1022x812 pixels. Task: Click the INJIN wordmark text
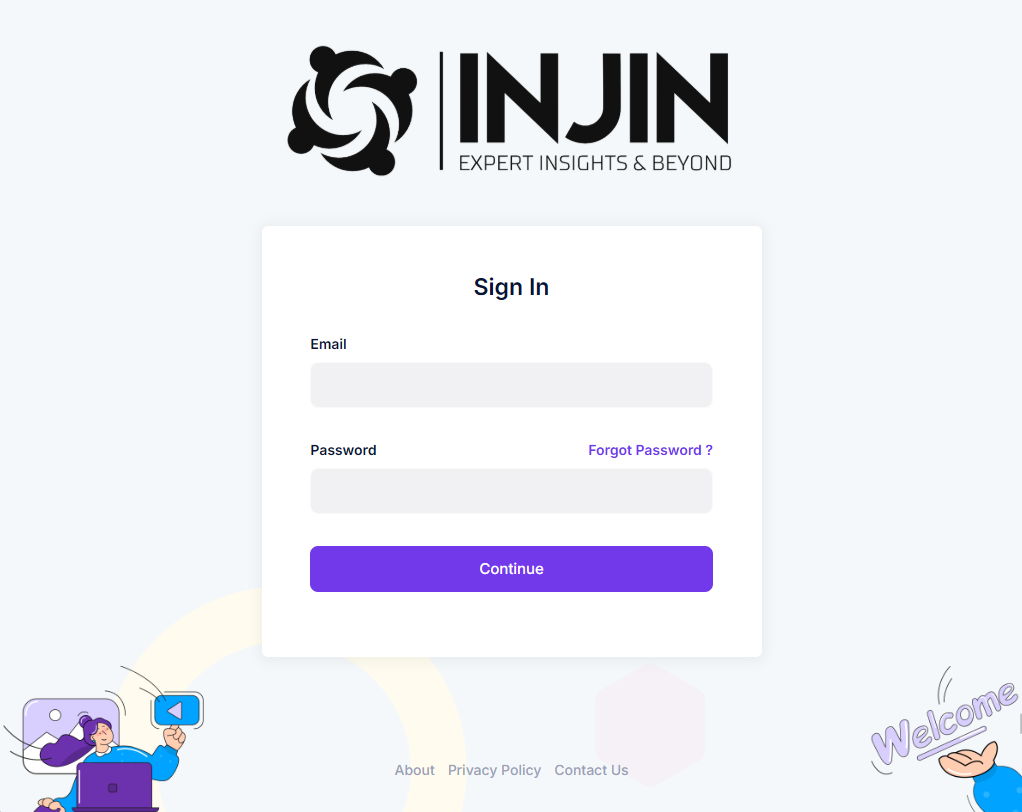pyautogui.click(x=594, y=98)
